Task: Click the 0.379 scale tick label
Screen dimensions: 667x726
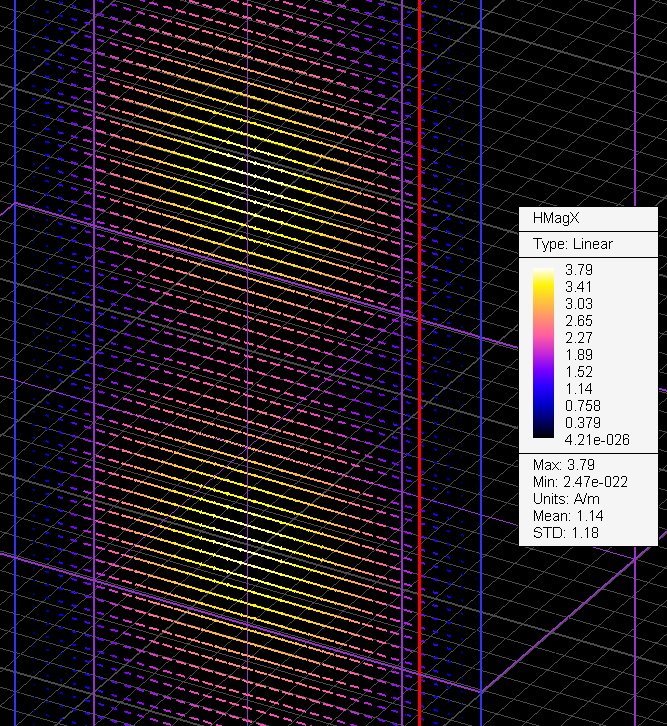Action: pyautogui.click(x=584, y=422)
